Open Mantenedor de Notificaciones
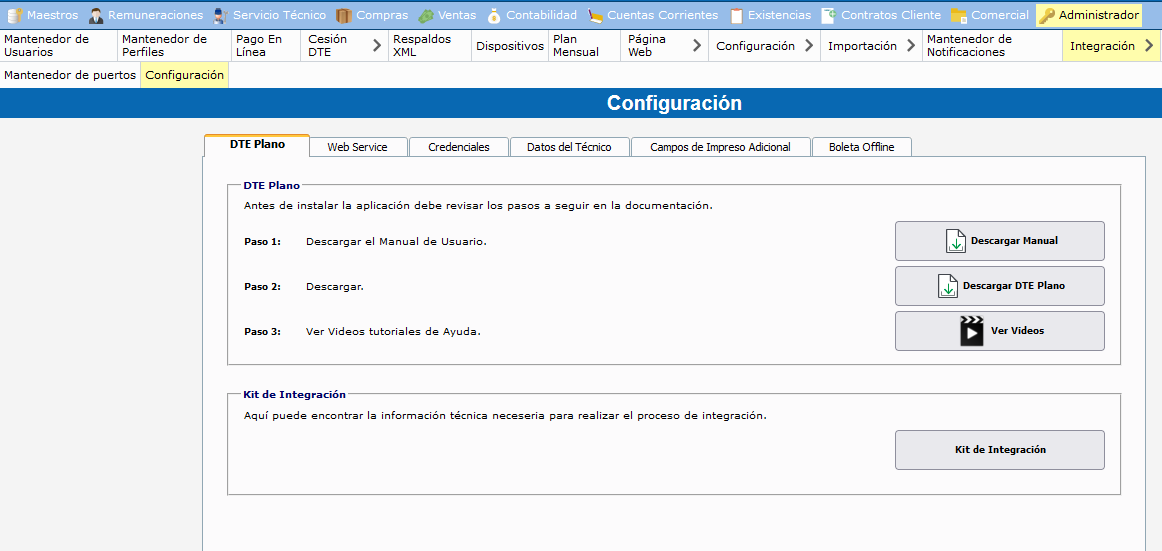This screenshot has height=551, width=1162. [x=992, y=46]
